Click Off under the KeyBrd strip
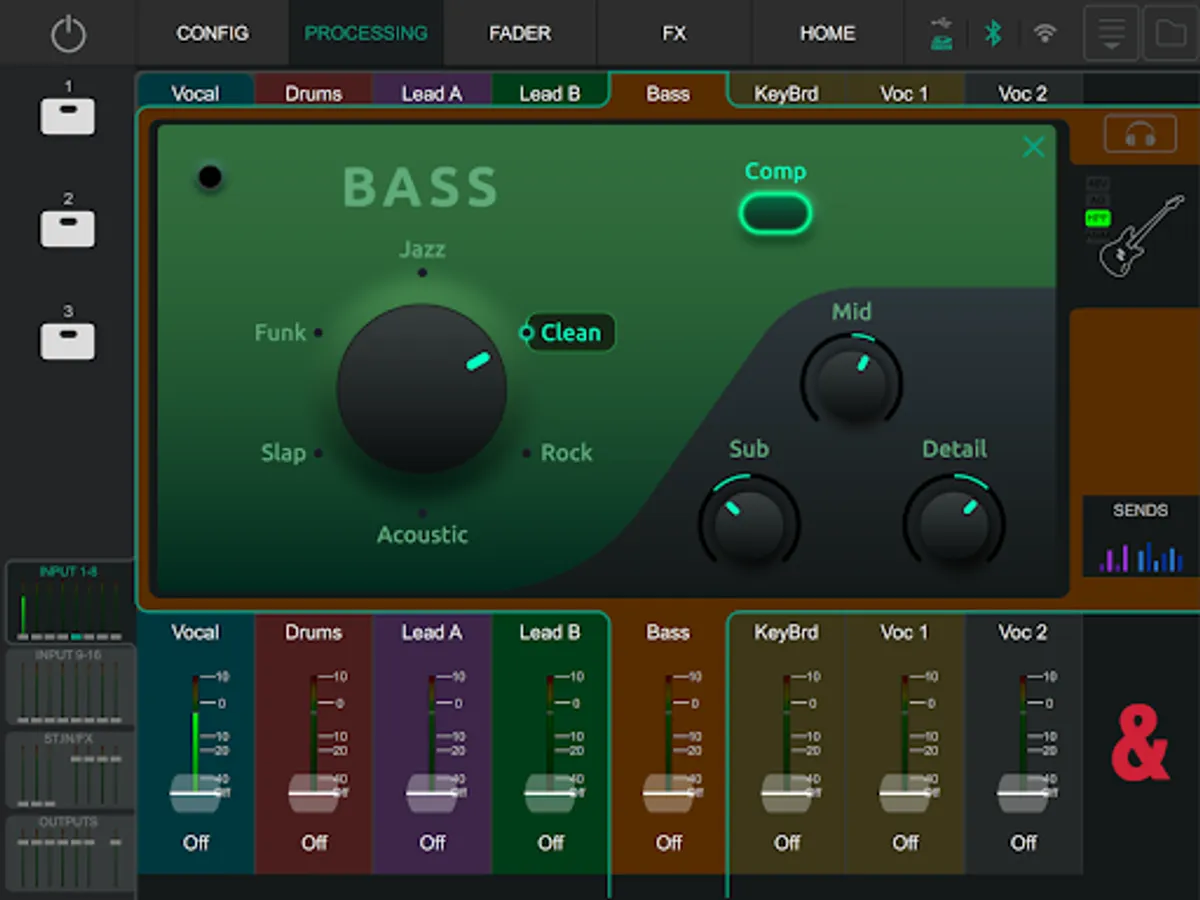 point(786,843)
